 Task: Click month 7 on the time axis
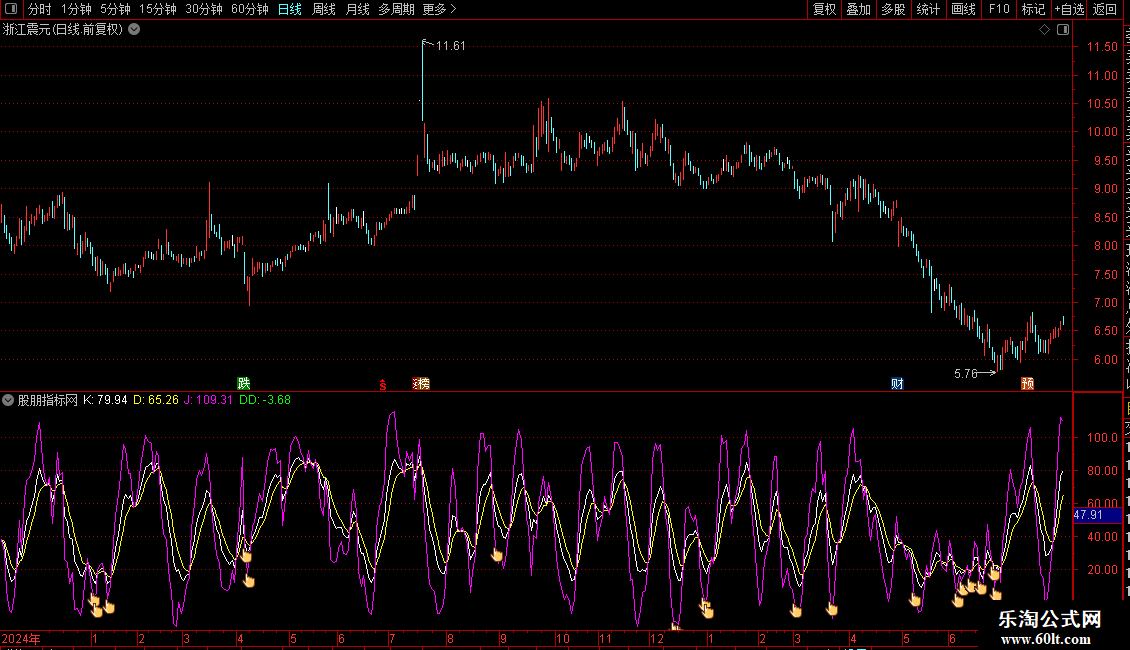392,638
